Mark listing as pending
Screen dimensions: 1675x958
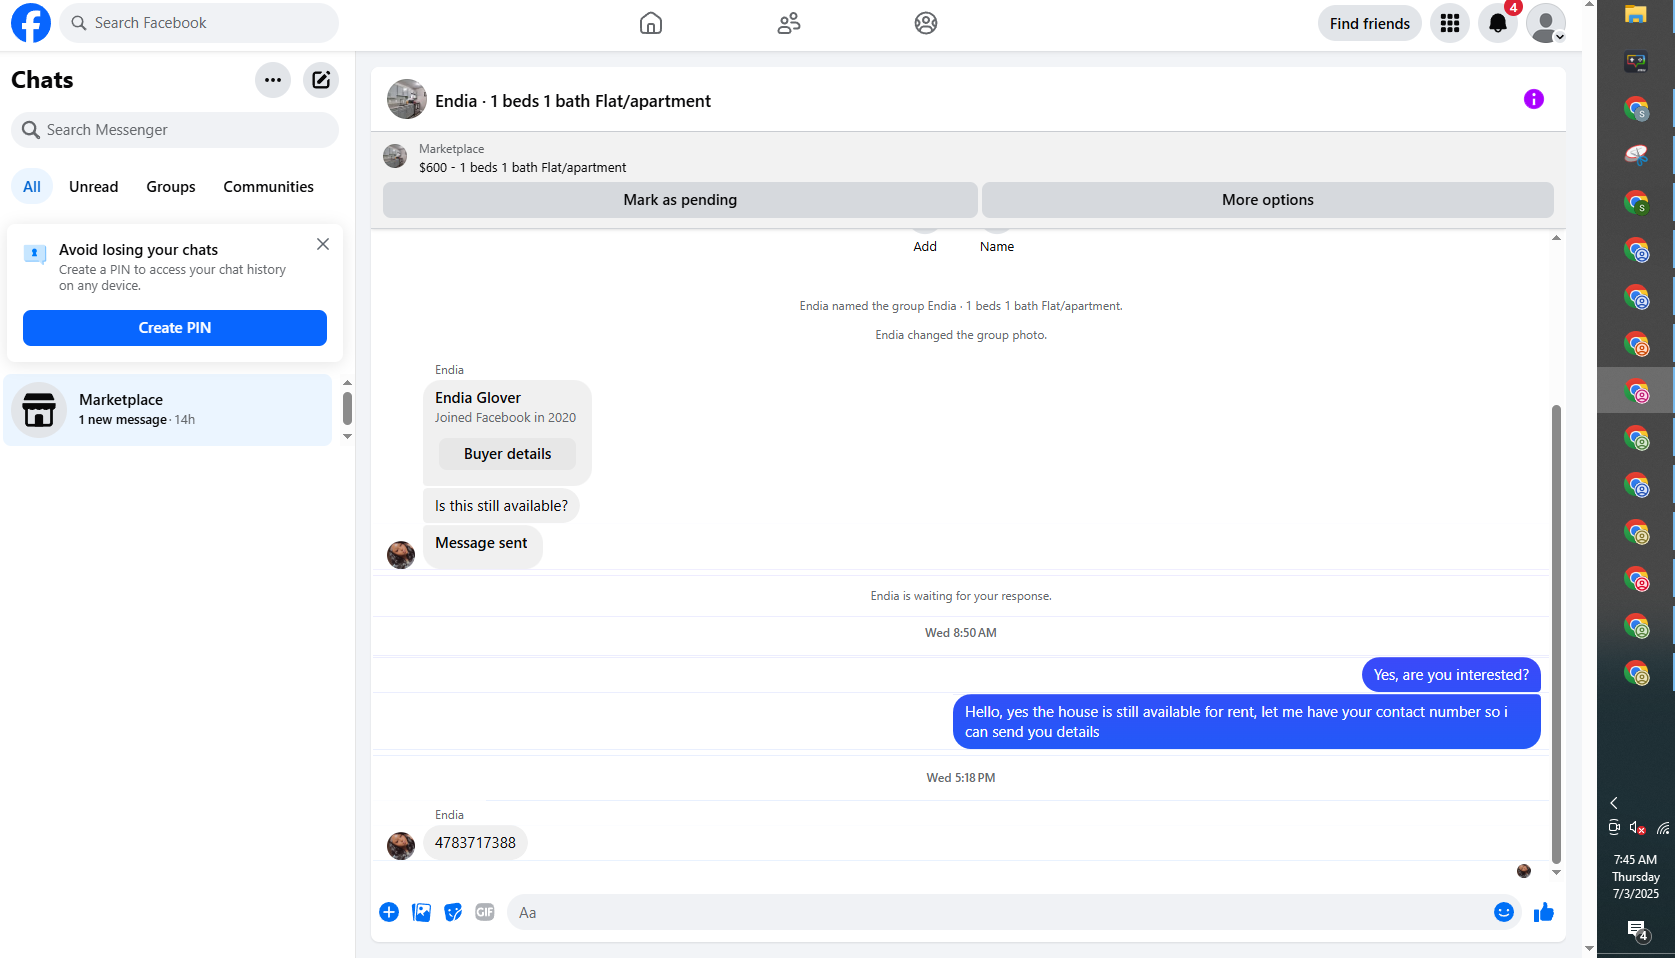tap(680, 200)
